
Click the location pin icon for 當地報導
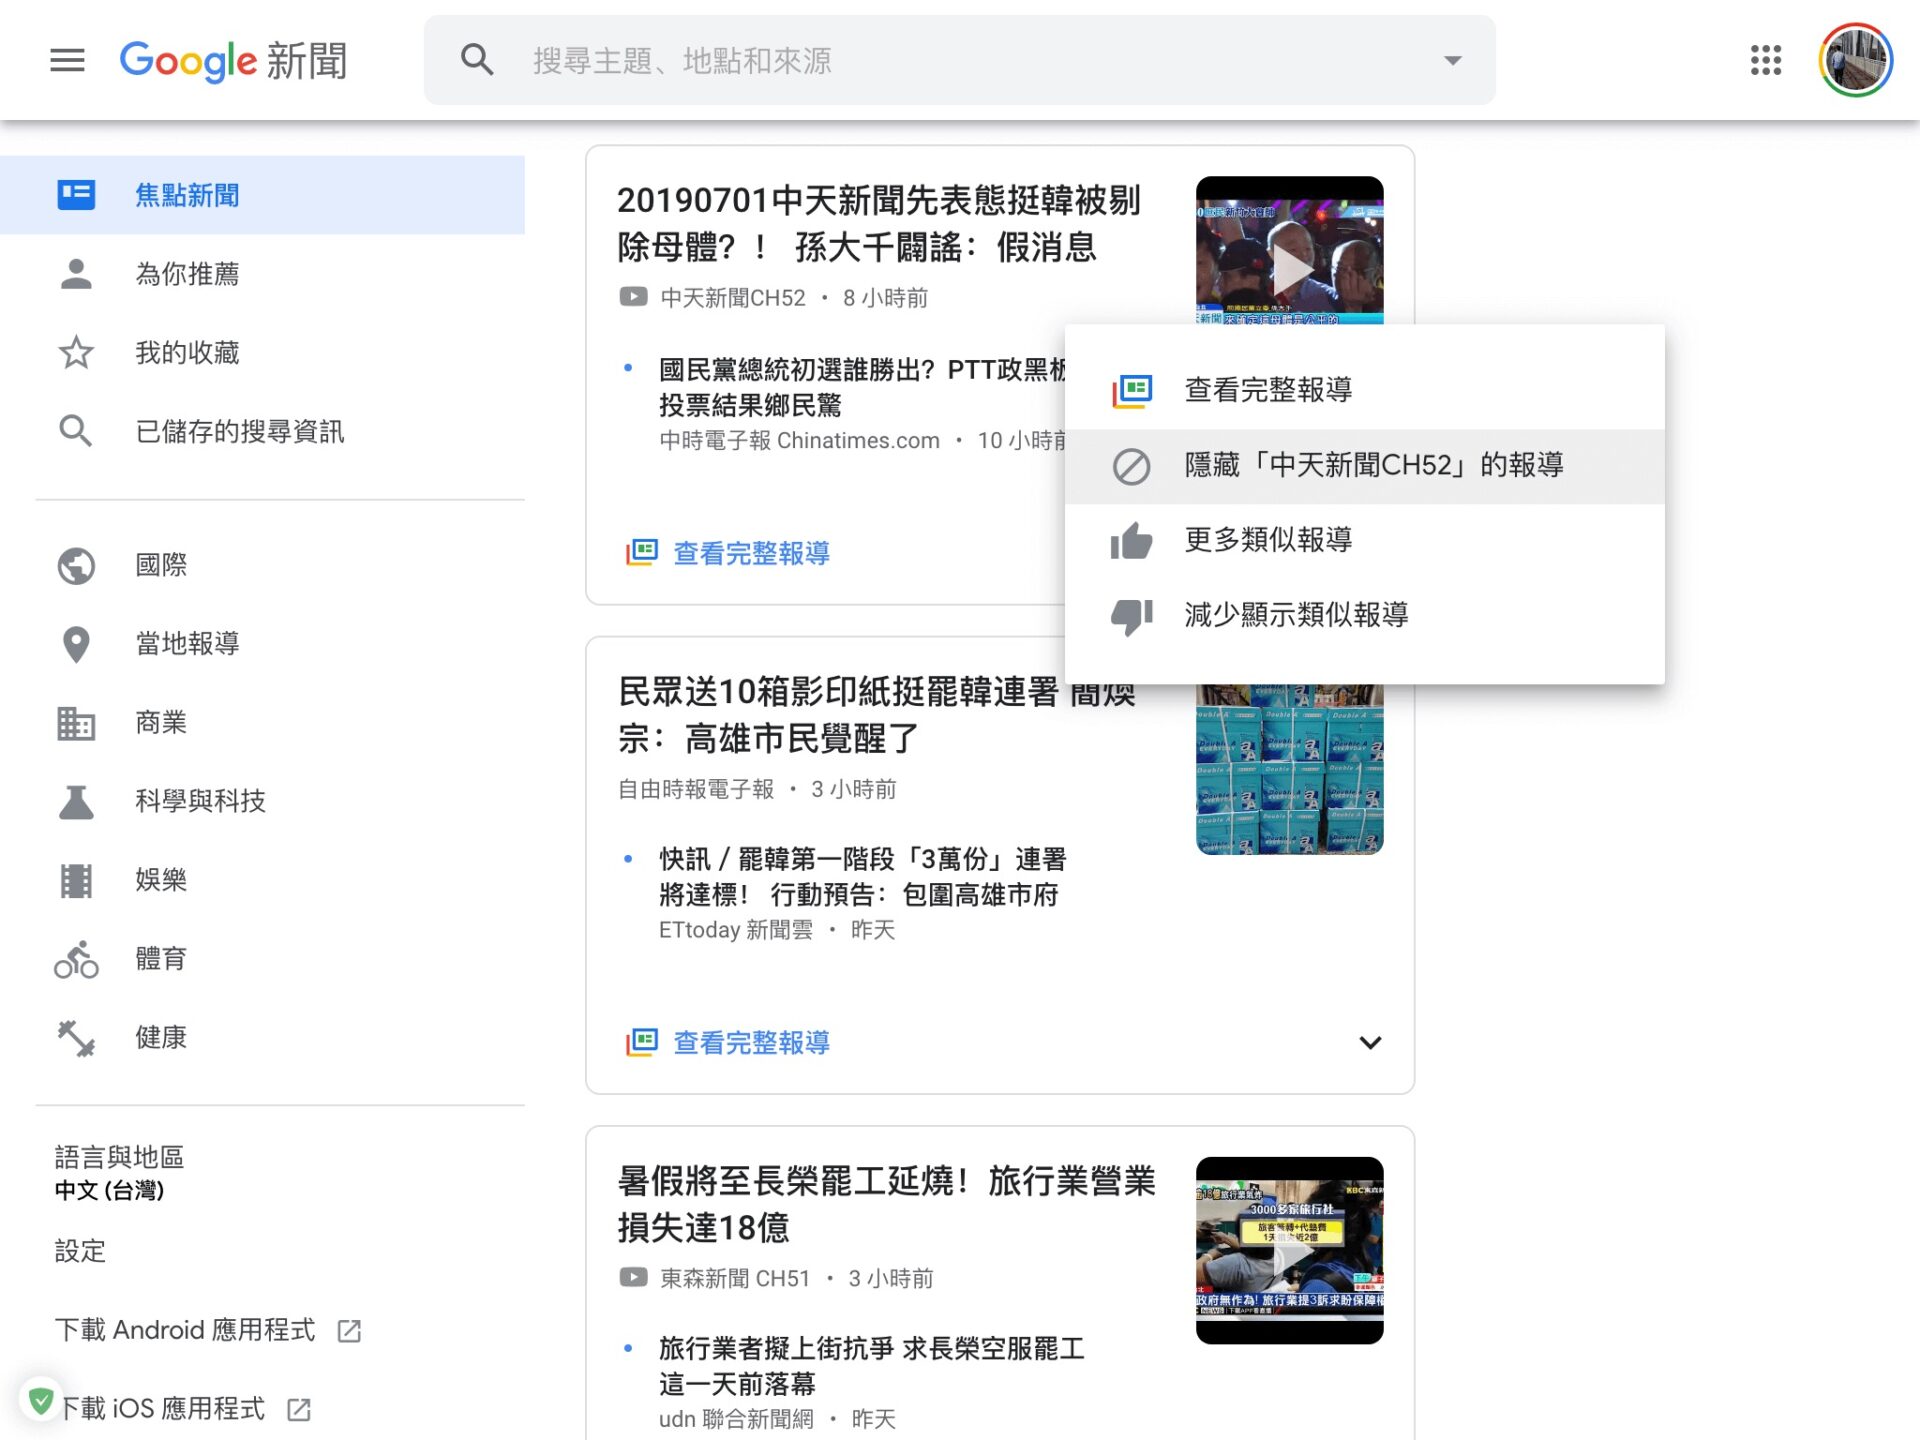click(76, 644)
